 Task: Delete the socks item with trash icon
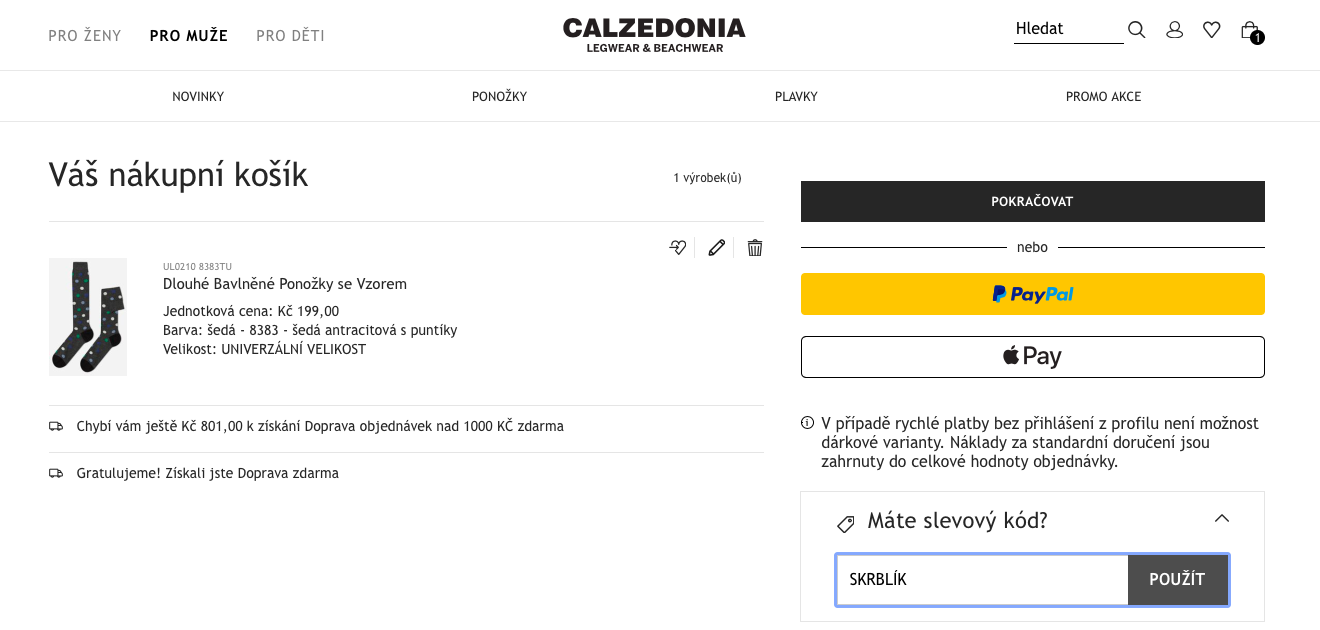[755, 247]
